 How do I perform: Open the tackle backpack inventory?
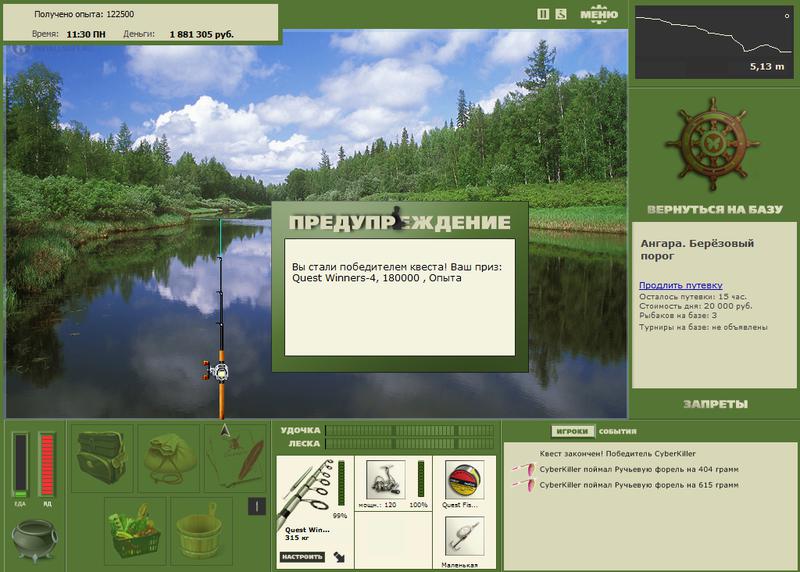coord(102,458)
